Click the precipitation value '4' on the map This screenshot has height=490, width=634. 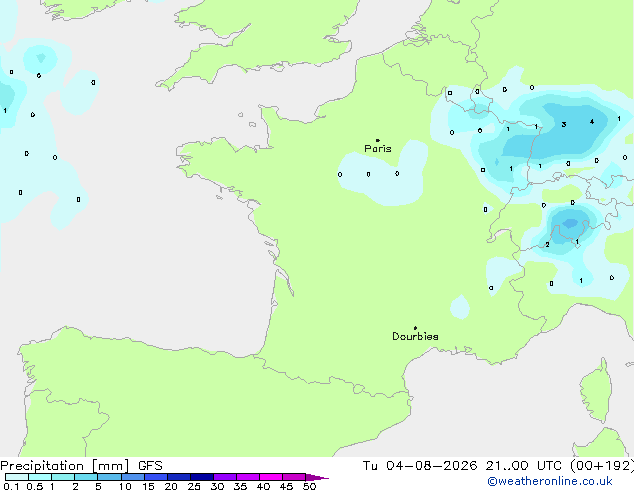point(592,122)
